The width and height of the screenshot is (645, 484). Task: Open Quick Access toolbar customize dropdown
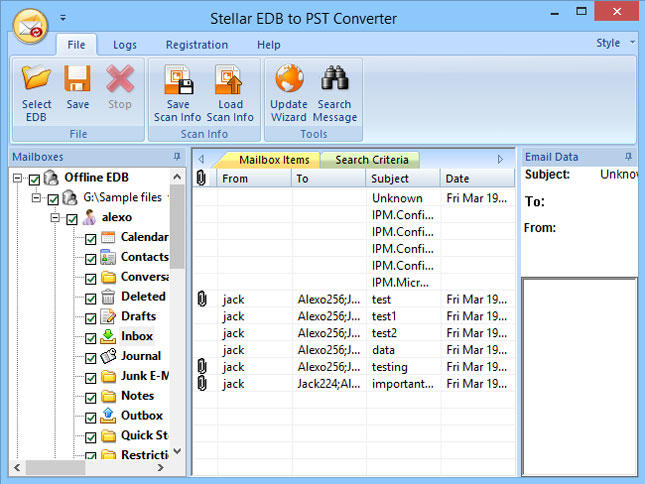[63, 18]
